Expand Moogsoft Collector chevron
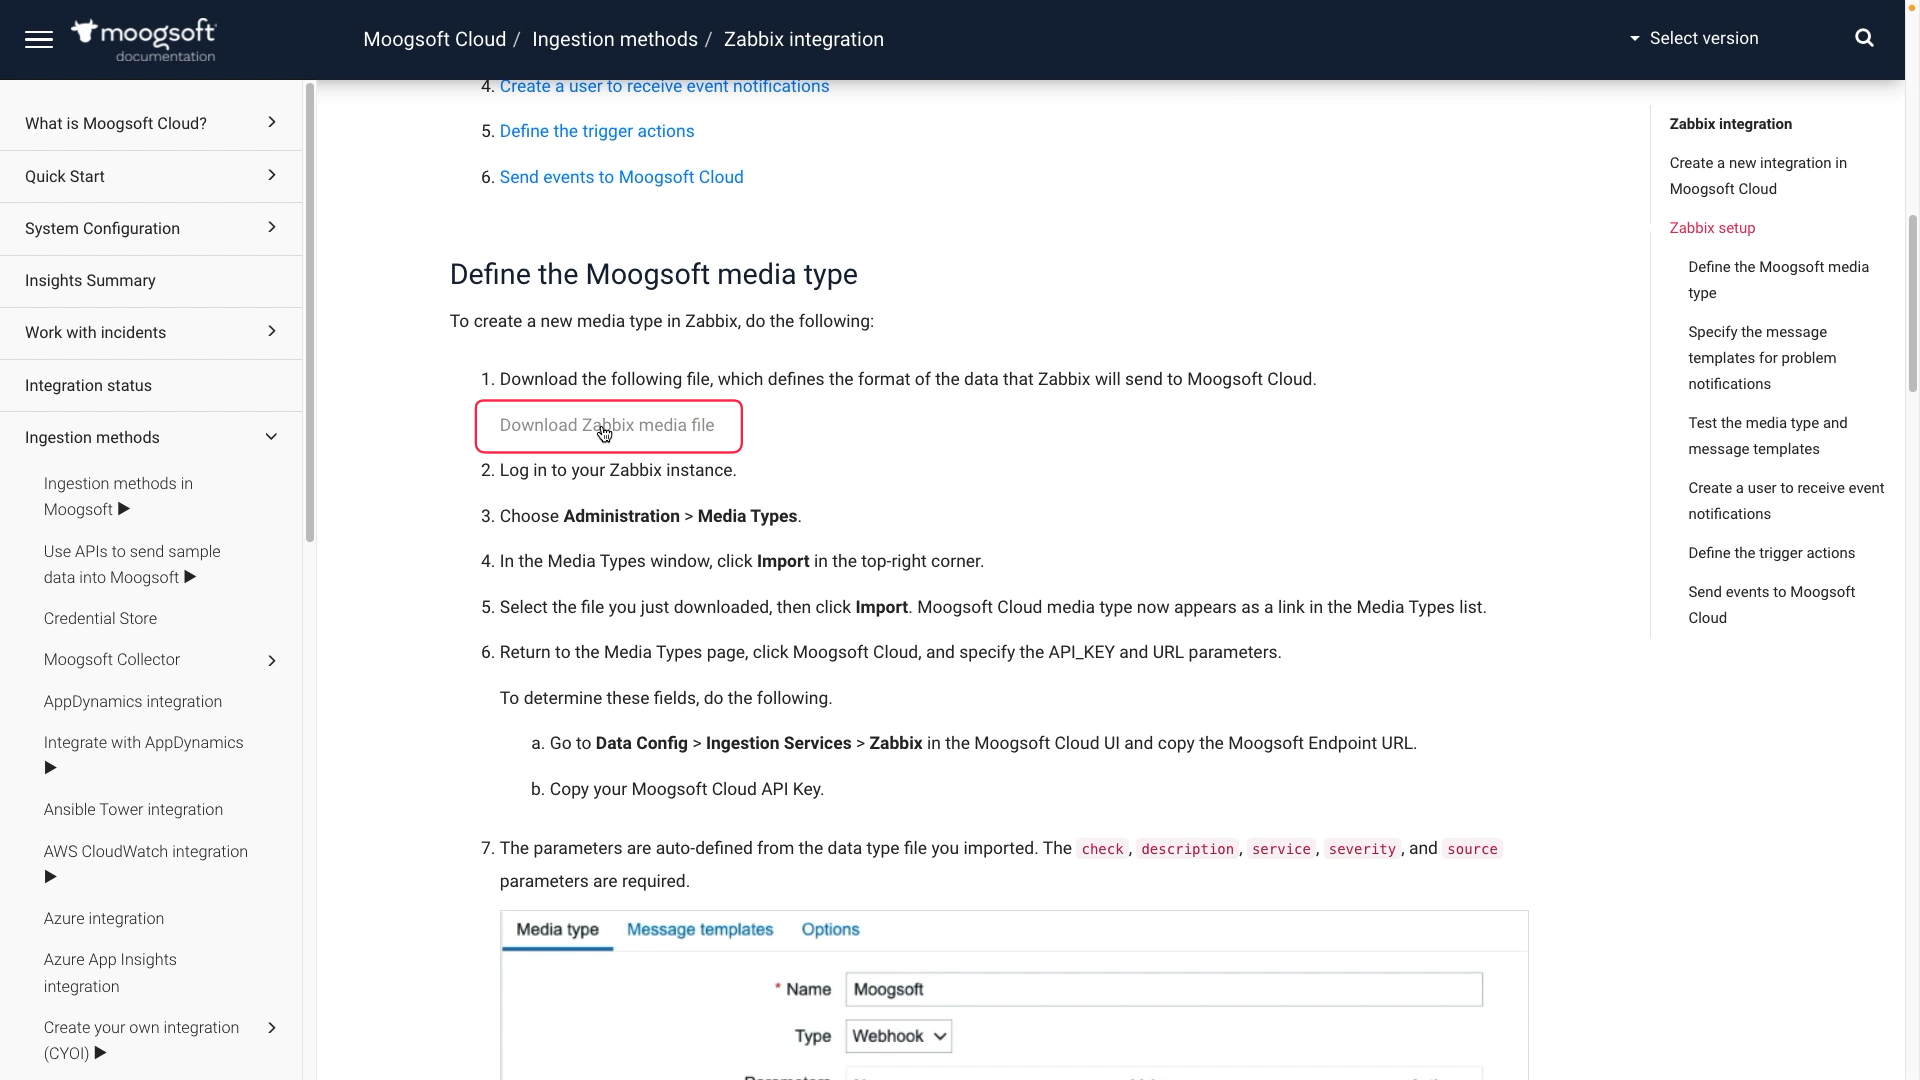This screenshot has width=1920, height=1080. (x=272, y=661)
